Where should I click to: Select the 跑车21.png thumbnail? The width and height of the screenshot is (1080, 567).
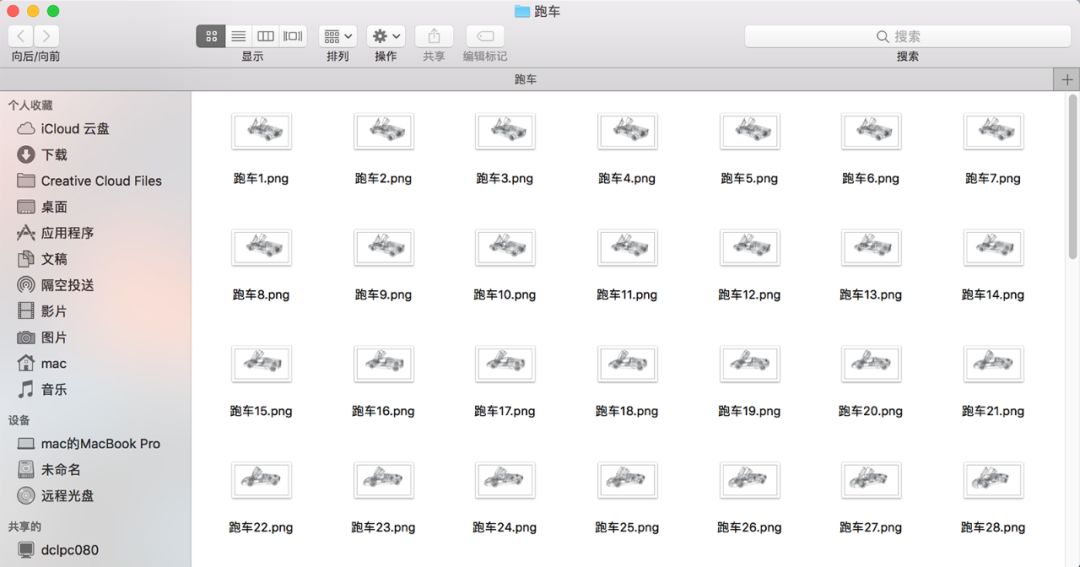993,364
